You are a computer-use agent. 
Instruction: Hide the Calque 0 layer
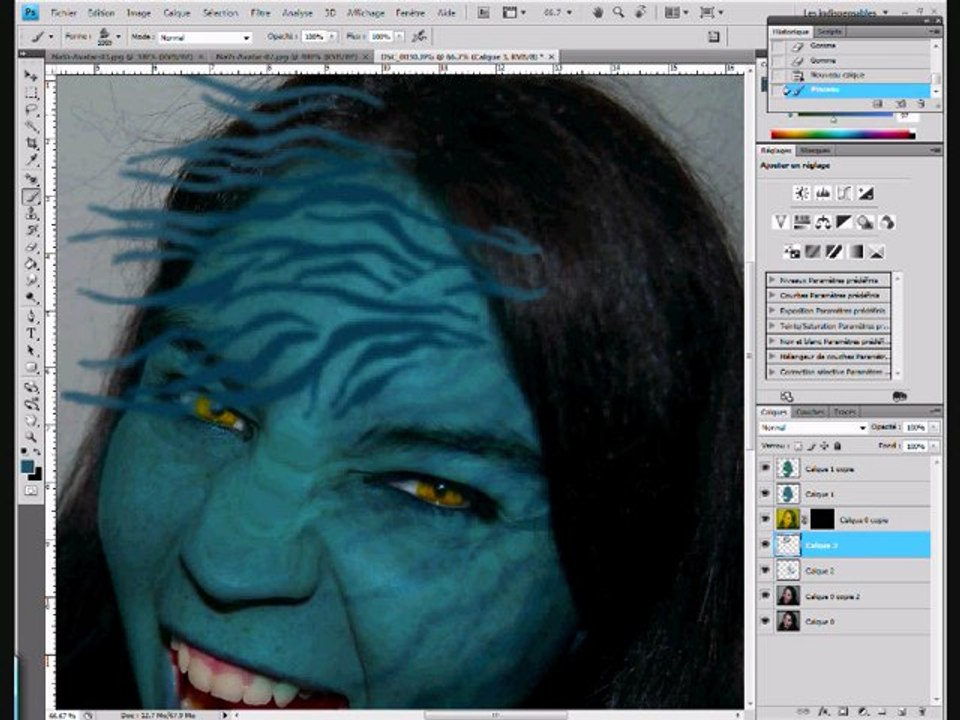point(765,621)
